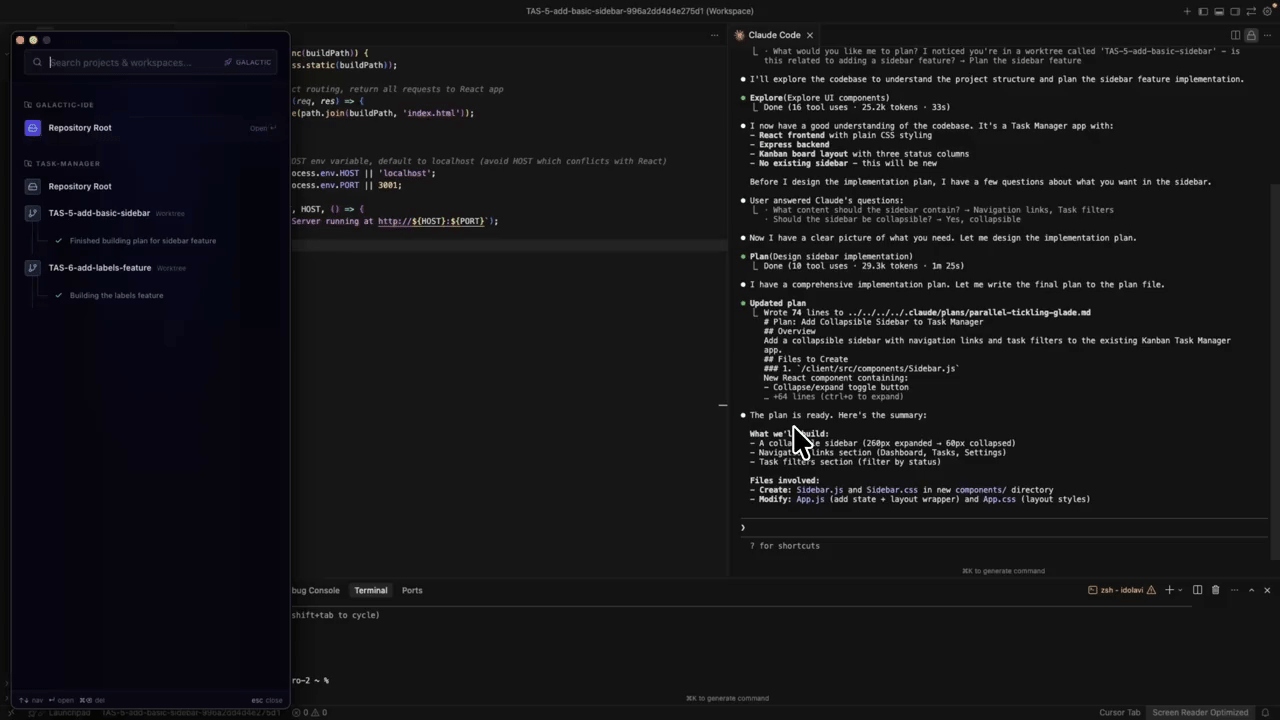Click the Galactic rocket badge
The image size is (1280, 720).
pos(247,62)
